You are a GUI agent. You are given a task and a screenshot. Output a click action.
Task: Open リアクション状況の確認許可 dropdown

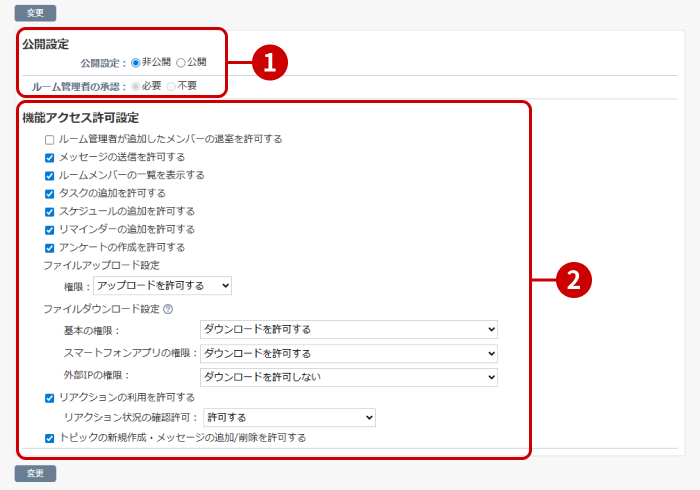[289, 417]
